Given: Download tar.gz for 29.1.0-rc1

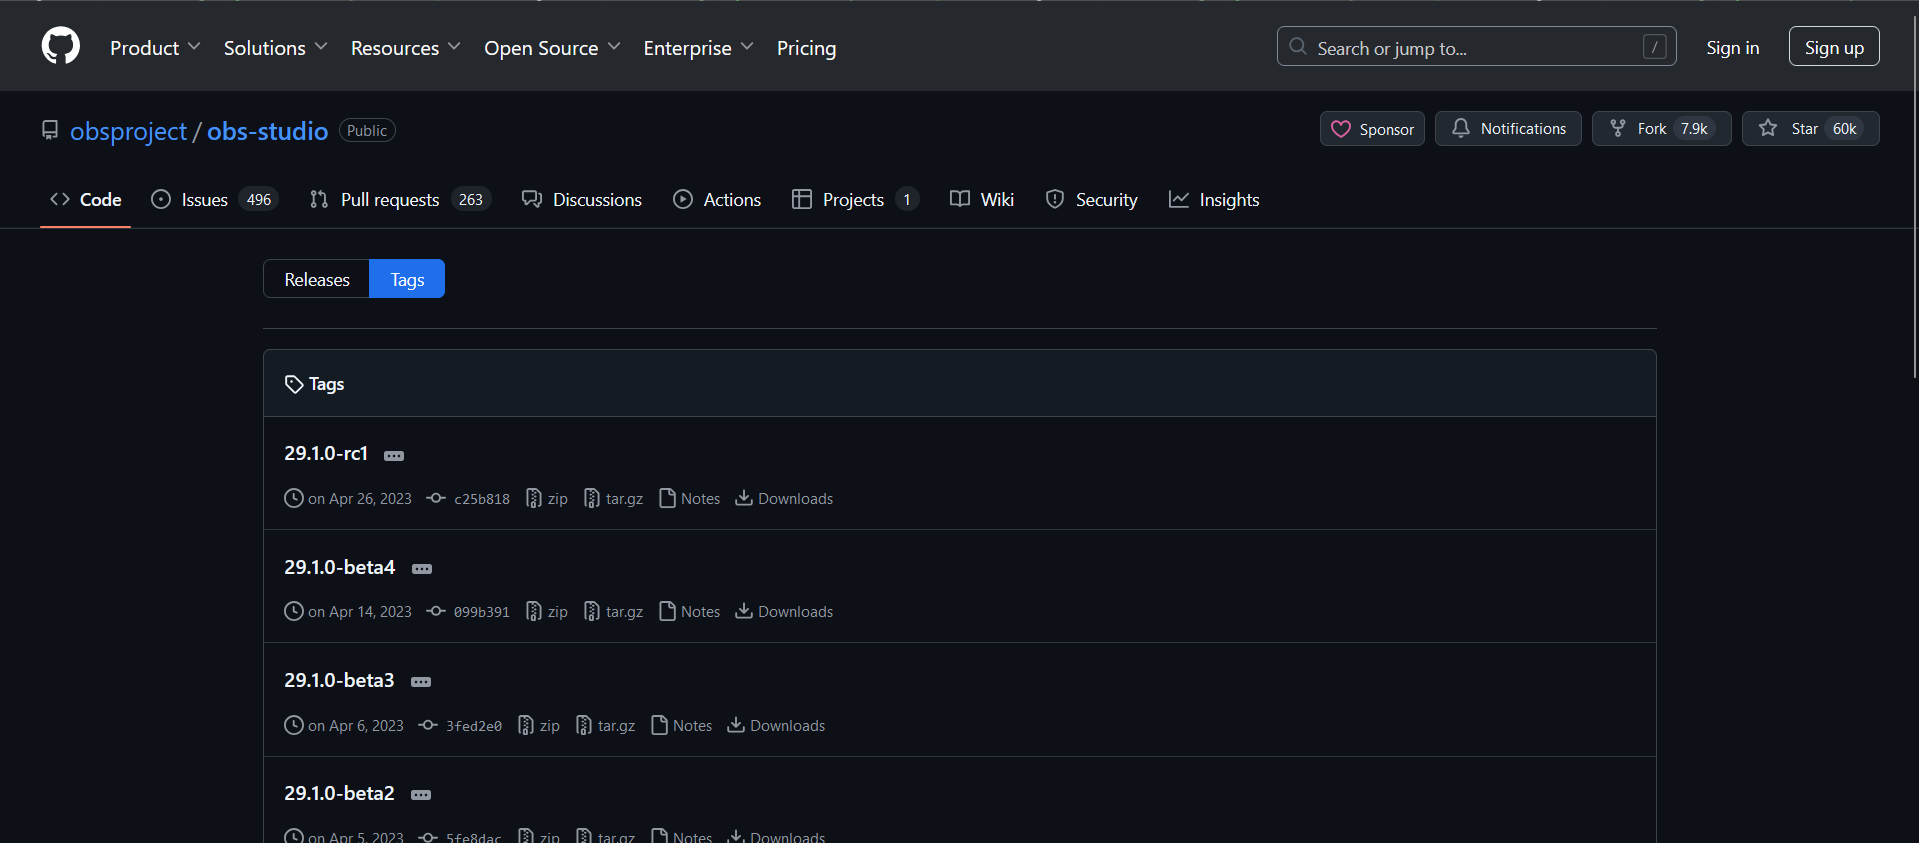Looking at the screenshot, I should click(614, 499).
